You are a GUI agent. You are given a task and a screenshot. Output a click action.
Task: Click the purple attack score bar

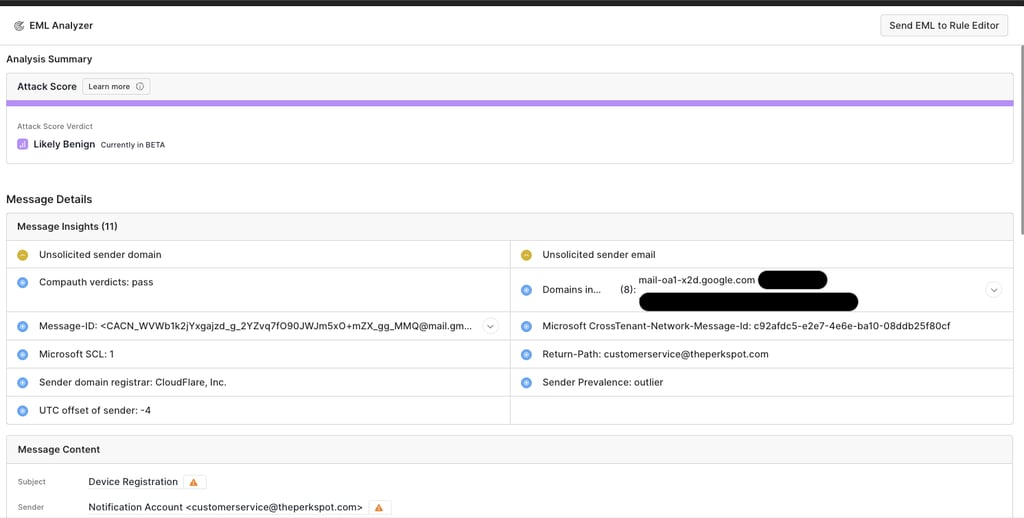tap(509, 103)
